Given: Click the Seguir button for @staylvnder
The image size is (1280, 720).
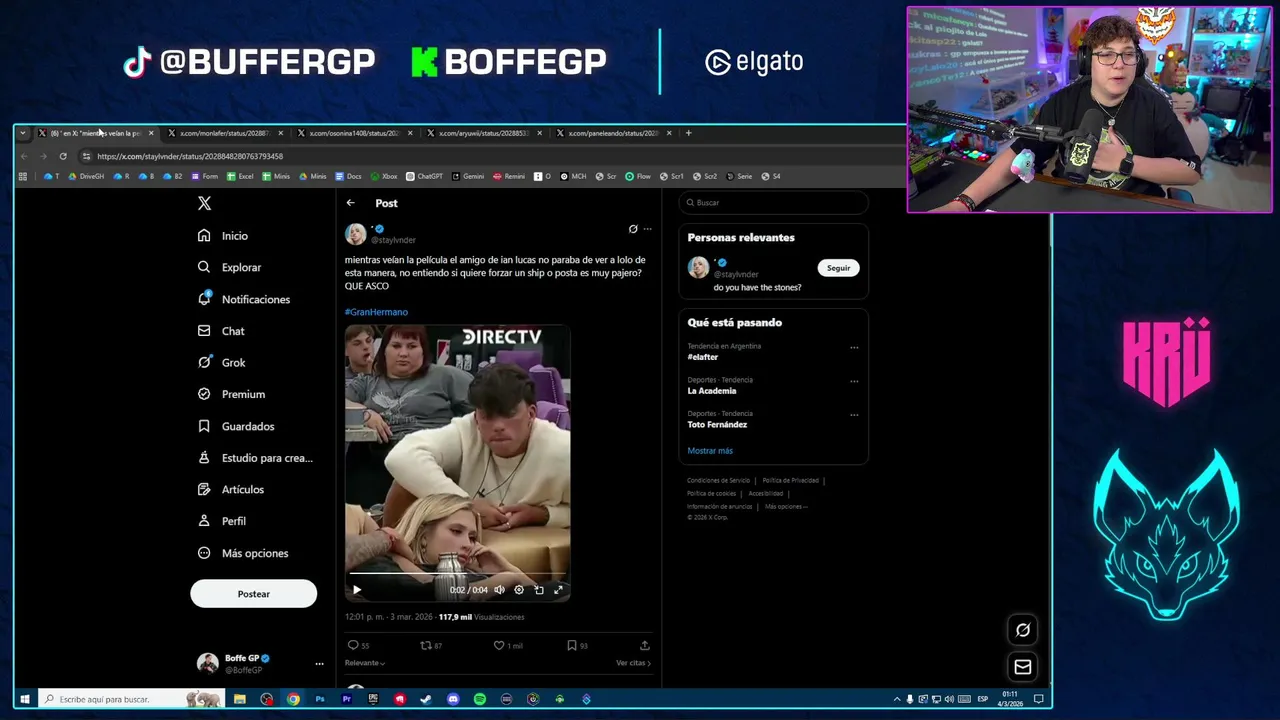Looking at the screenshot, I should (x=838, y=268).
